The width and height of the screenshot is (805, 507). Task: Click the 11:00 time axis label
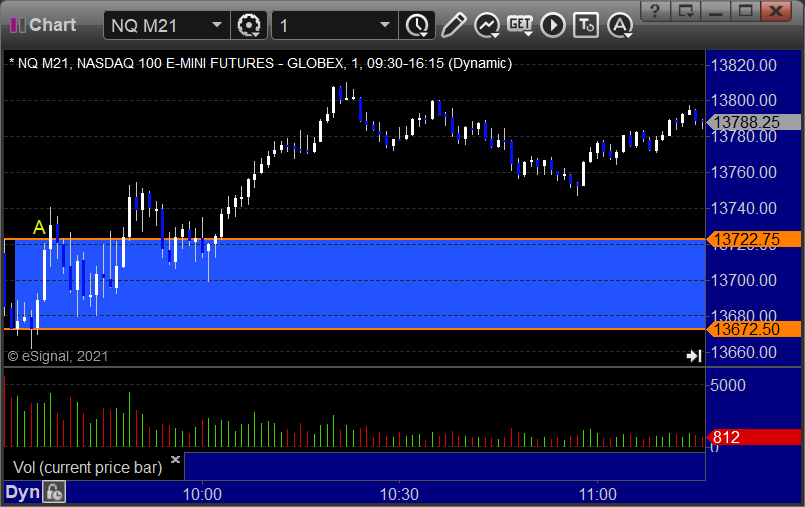click(598, 494)
